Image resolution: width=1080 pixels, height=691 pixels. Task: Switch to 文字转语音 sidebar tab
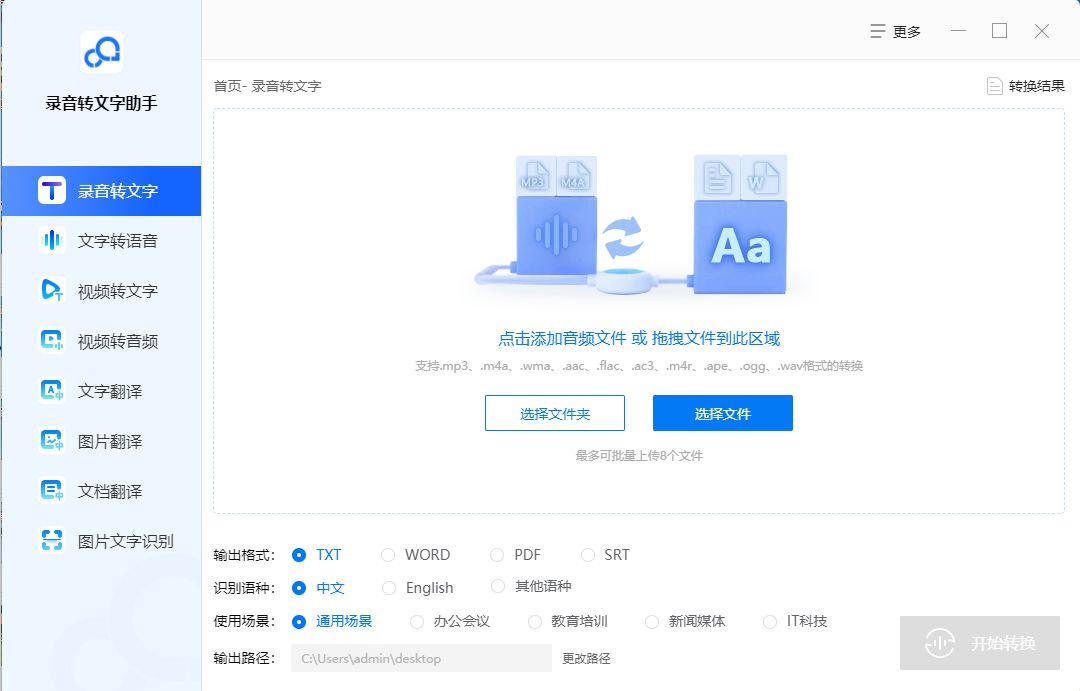[x=101, y=240]
